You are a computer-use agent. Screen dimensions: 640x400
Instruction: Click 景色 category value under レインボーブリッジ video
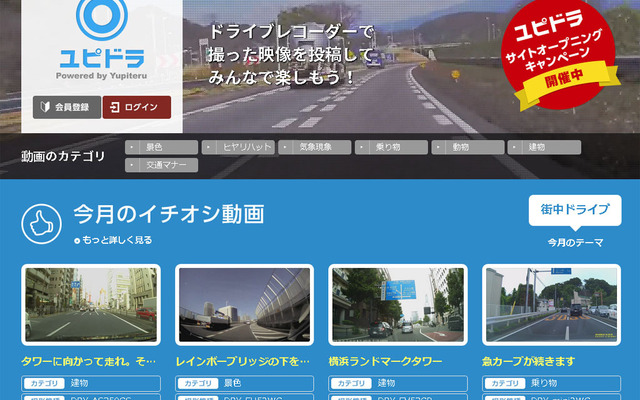232,383
